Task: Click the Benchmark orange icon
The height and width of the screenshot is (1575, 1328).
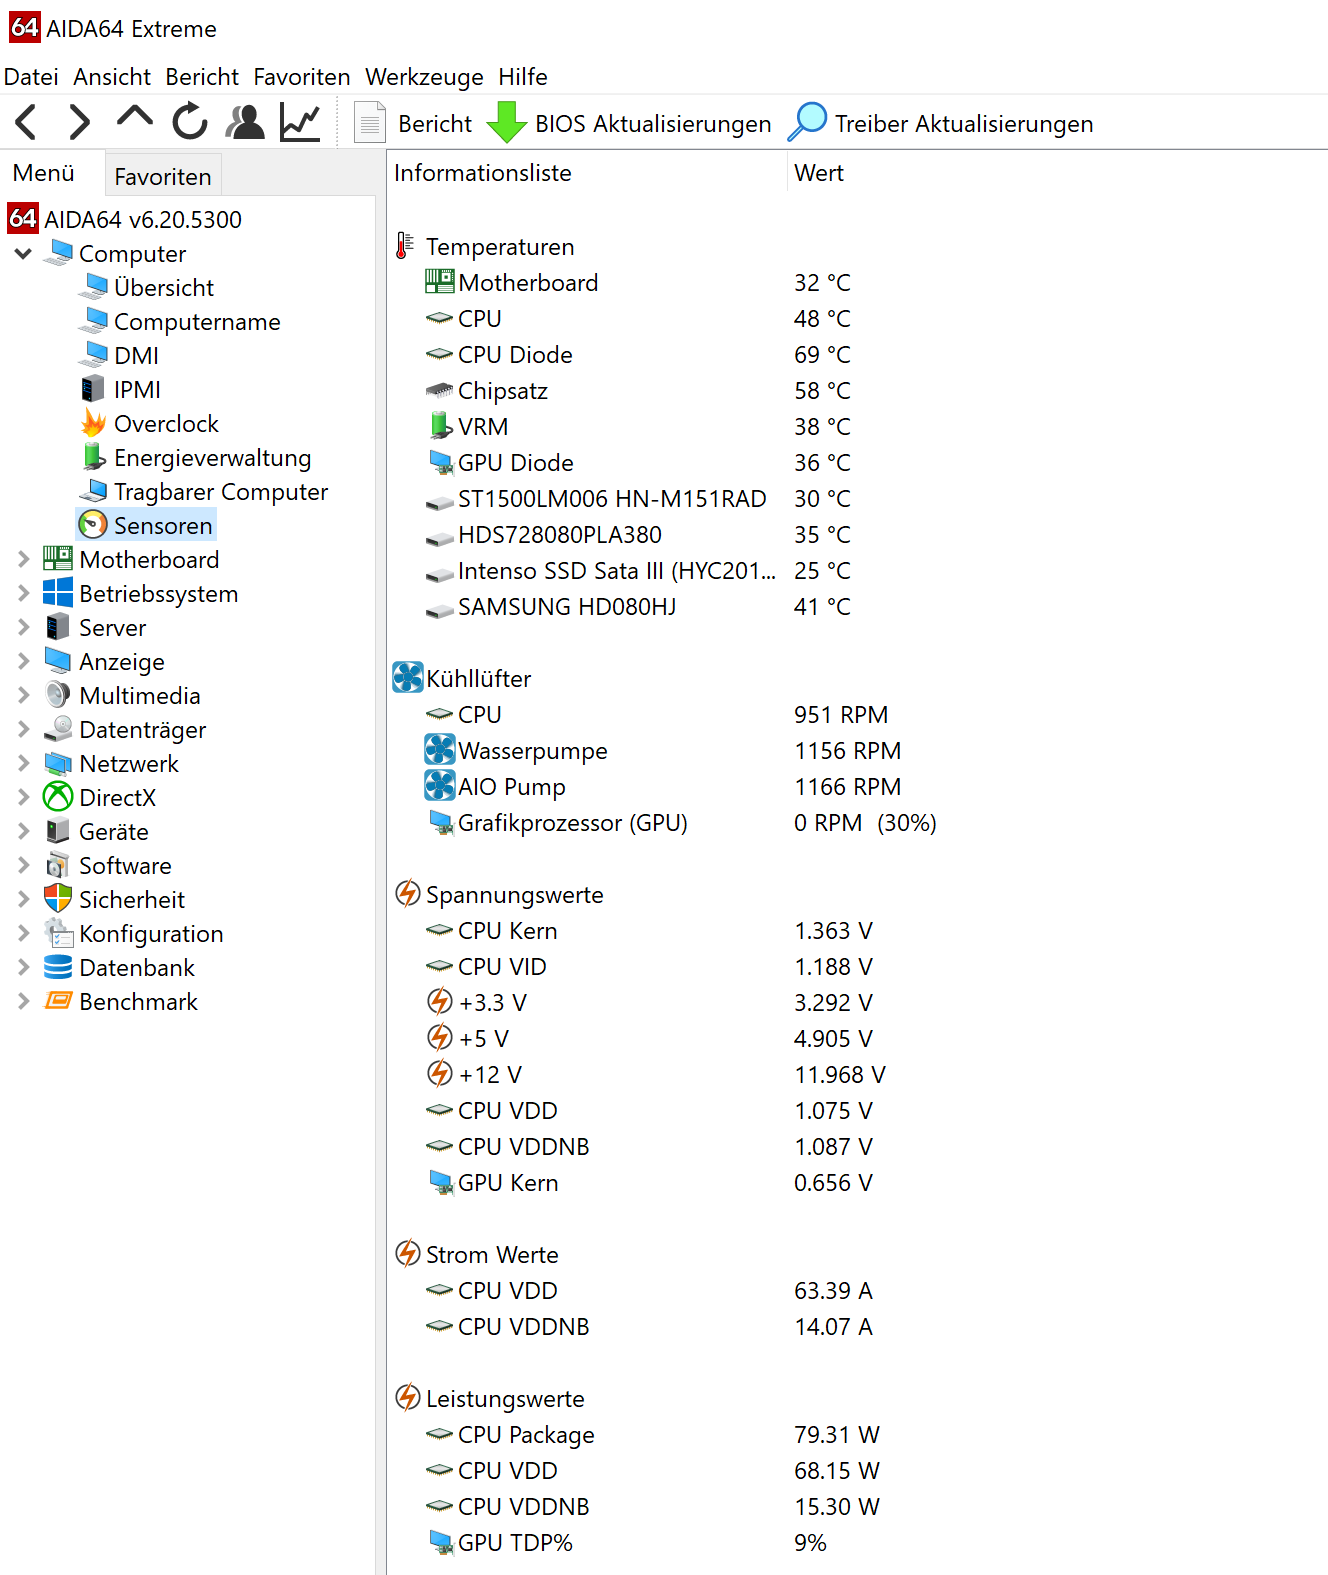Action: point(59,1001)
